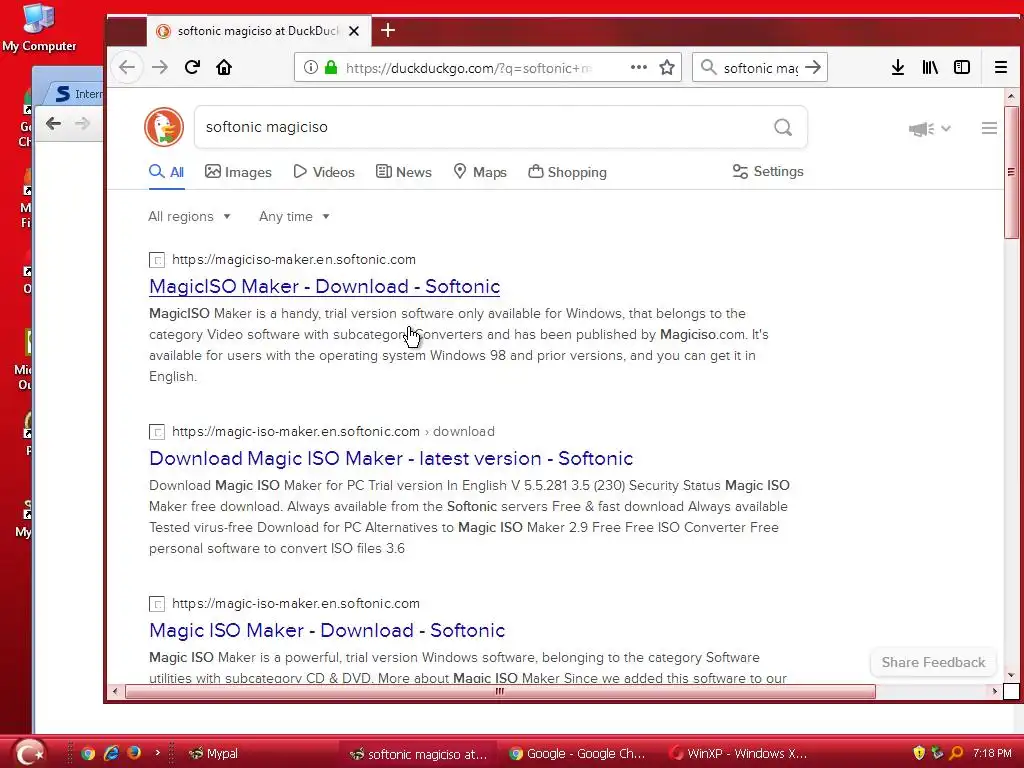Reload the DuckDuckGo page
This screenshot has width=1024, height=768.
[192, 67]
